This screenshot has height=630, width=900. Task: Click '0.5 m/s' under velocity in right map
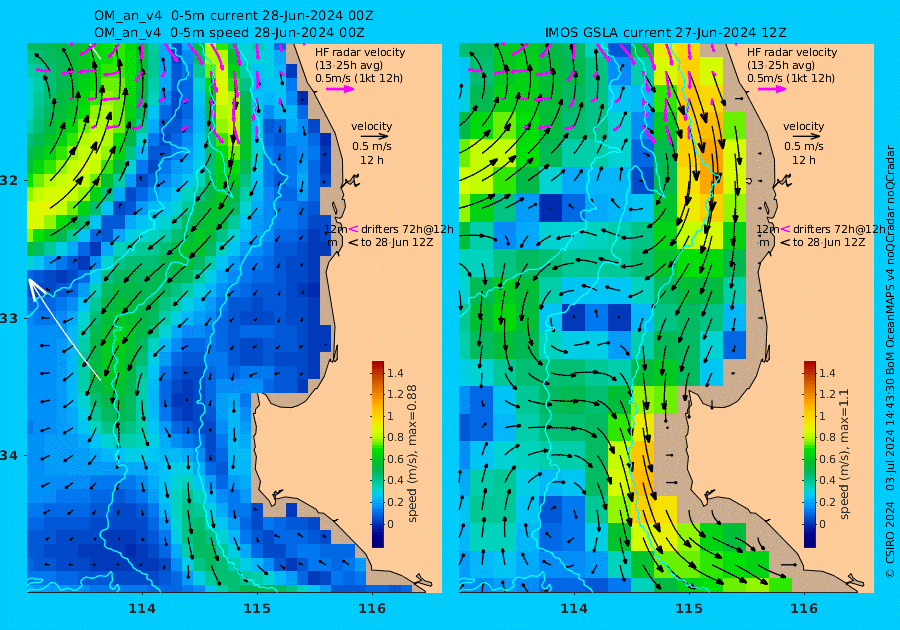coord(804,147)
